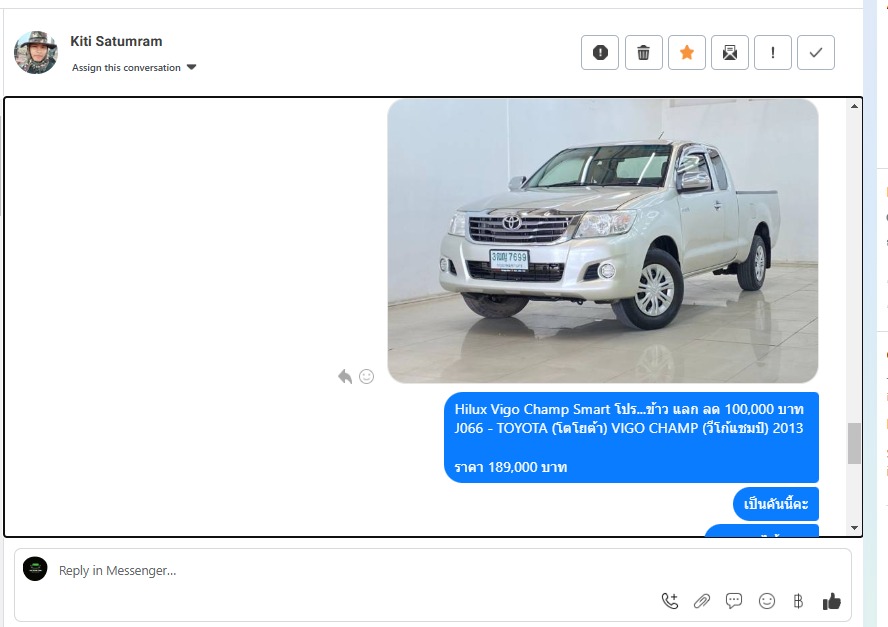
Task: Open saved replies speech bubble icon
Action: (734, 601)
